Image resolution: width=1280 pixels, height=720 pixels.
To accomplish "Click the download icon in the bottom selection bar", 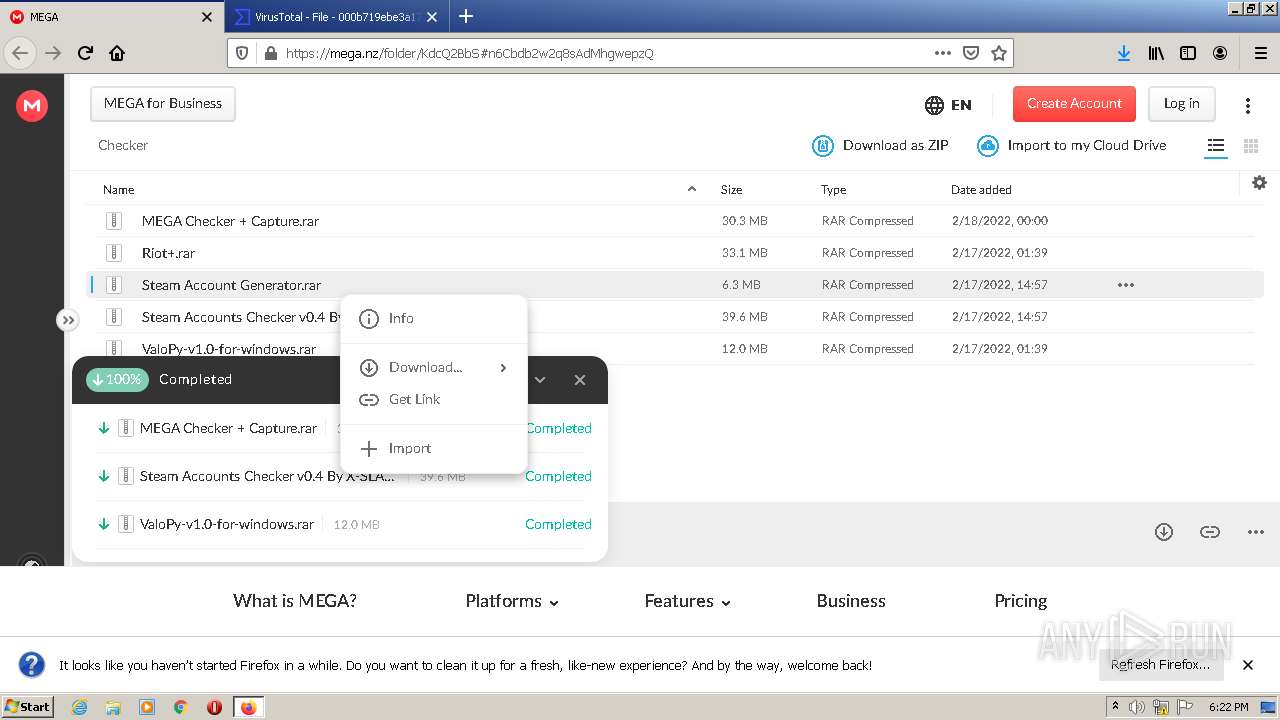I will (x=1164, y=532).
